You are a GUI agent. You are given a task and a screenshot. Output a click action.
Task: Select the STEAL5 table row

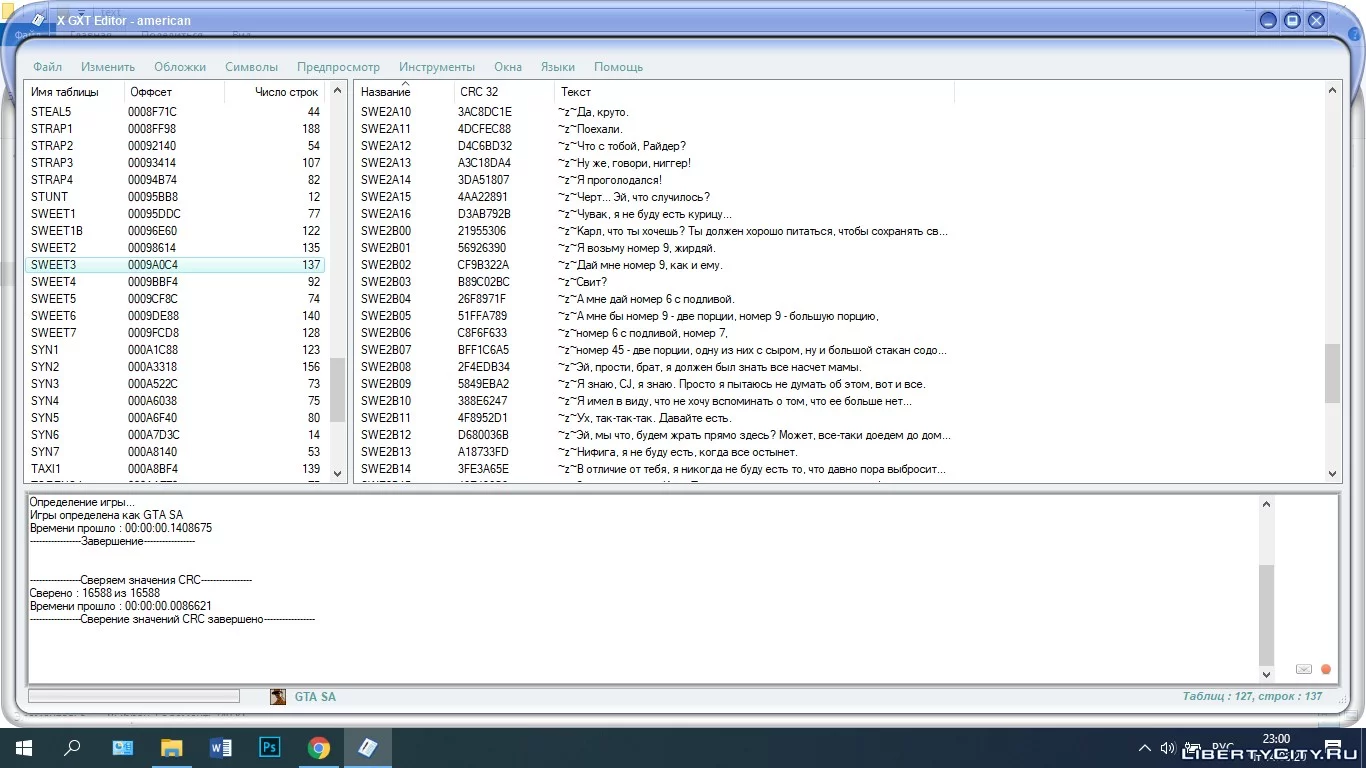click(x=175, y=112)
